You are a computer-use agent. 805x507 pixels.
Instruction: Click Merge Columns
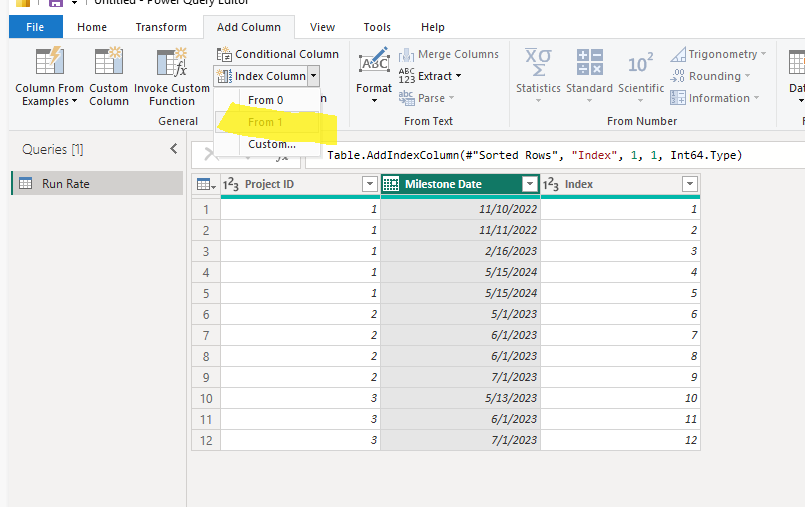pos(448,54)
